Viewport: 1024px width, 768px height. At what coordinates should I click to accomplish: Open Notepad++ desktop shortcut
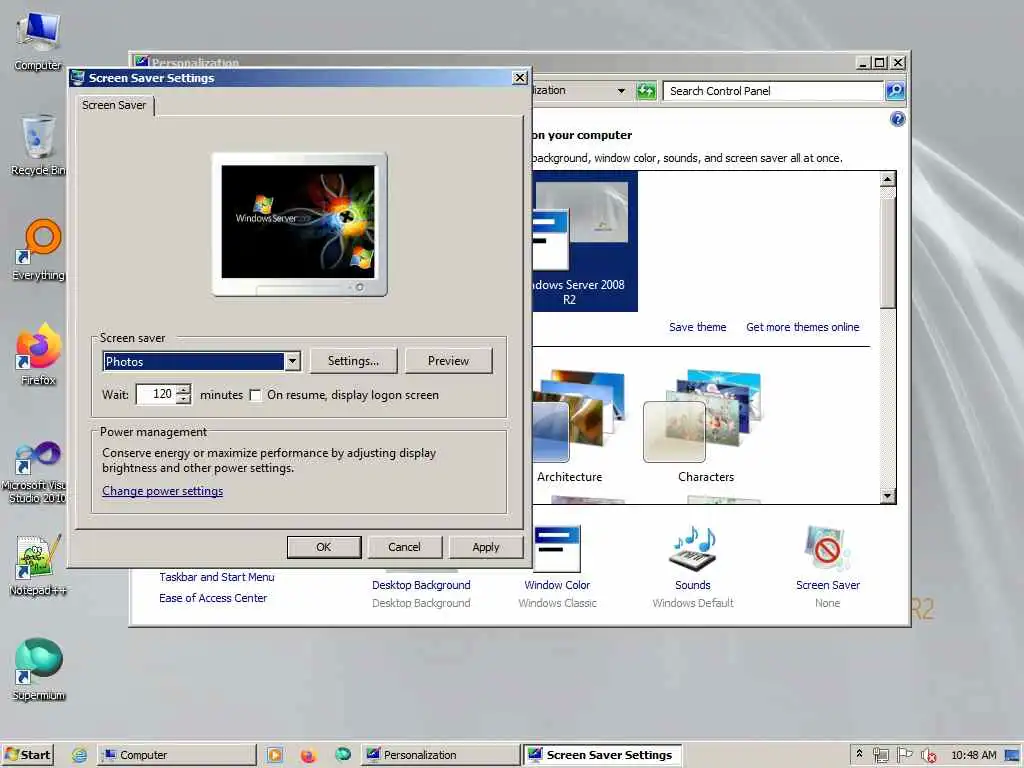click(38, 565)
